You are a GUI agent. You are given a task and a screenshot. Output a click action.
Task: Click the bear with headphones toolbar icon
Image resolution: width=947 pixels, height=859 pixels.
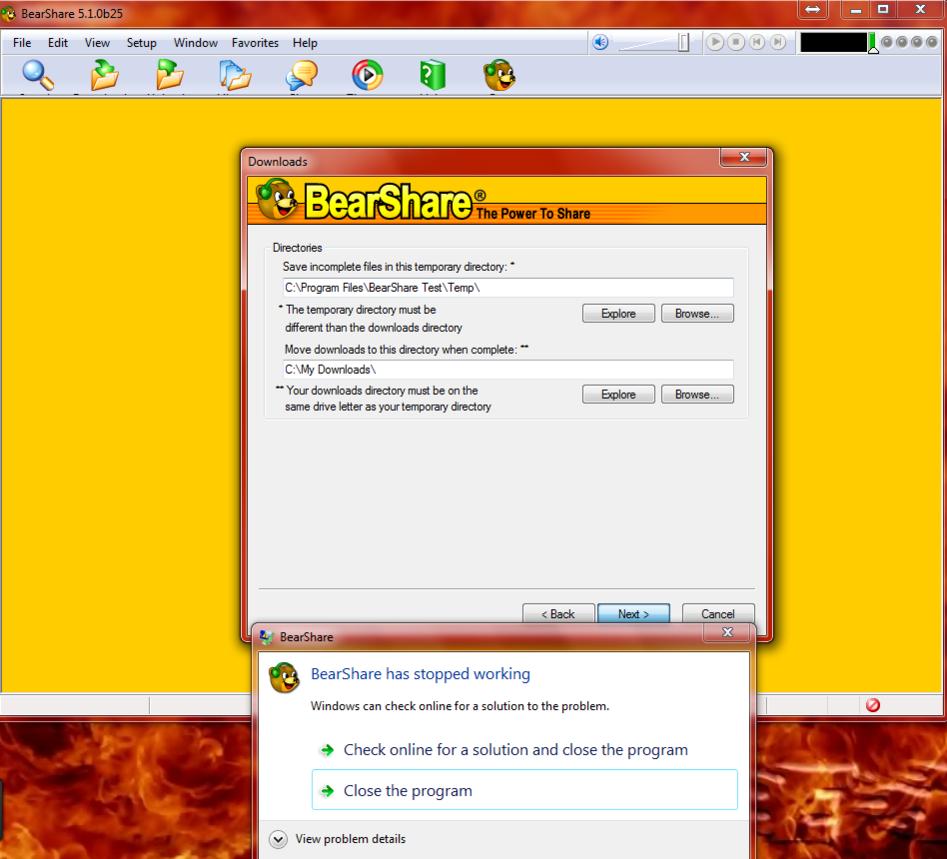click(x=499, y=76)
